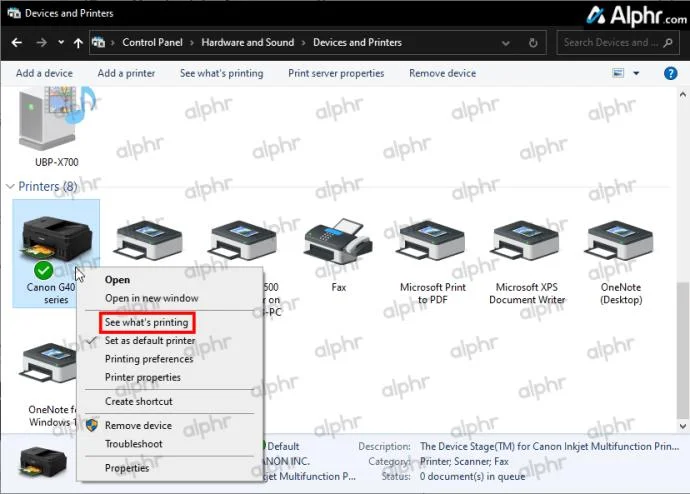
Task: Click the scroll up arrow
Action: (683, 94)
